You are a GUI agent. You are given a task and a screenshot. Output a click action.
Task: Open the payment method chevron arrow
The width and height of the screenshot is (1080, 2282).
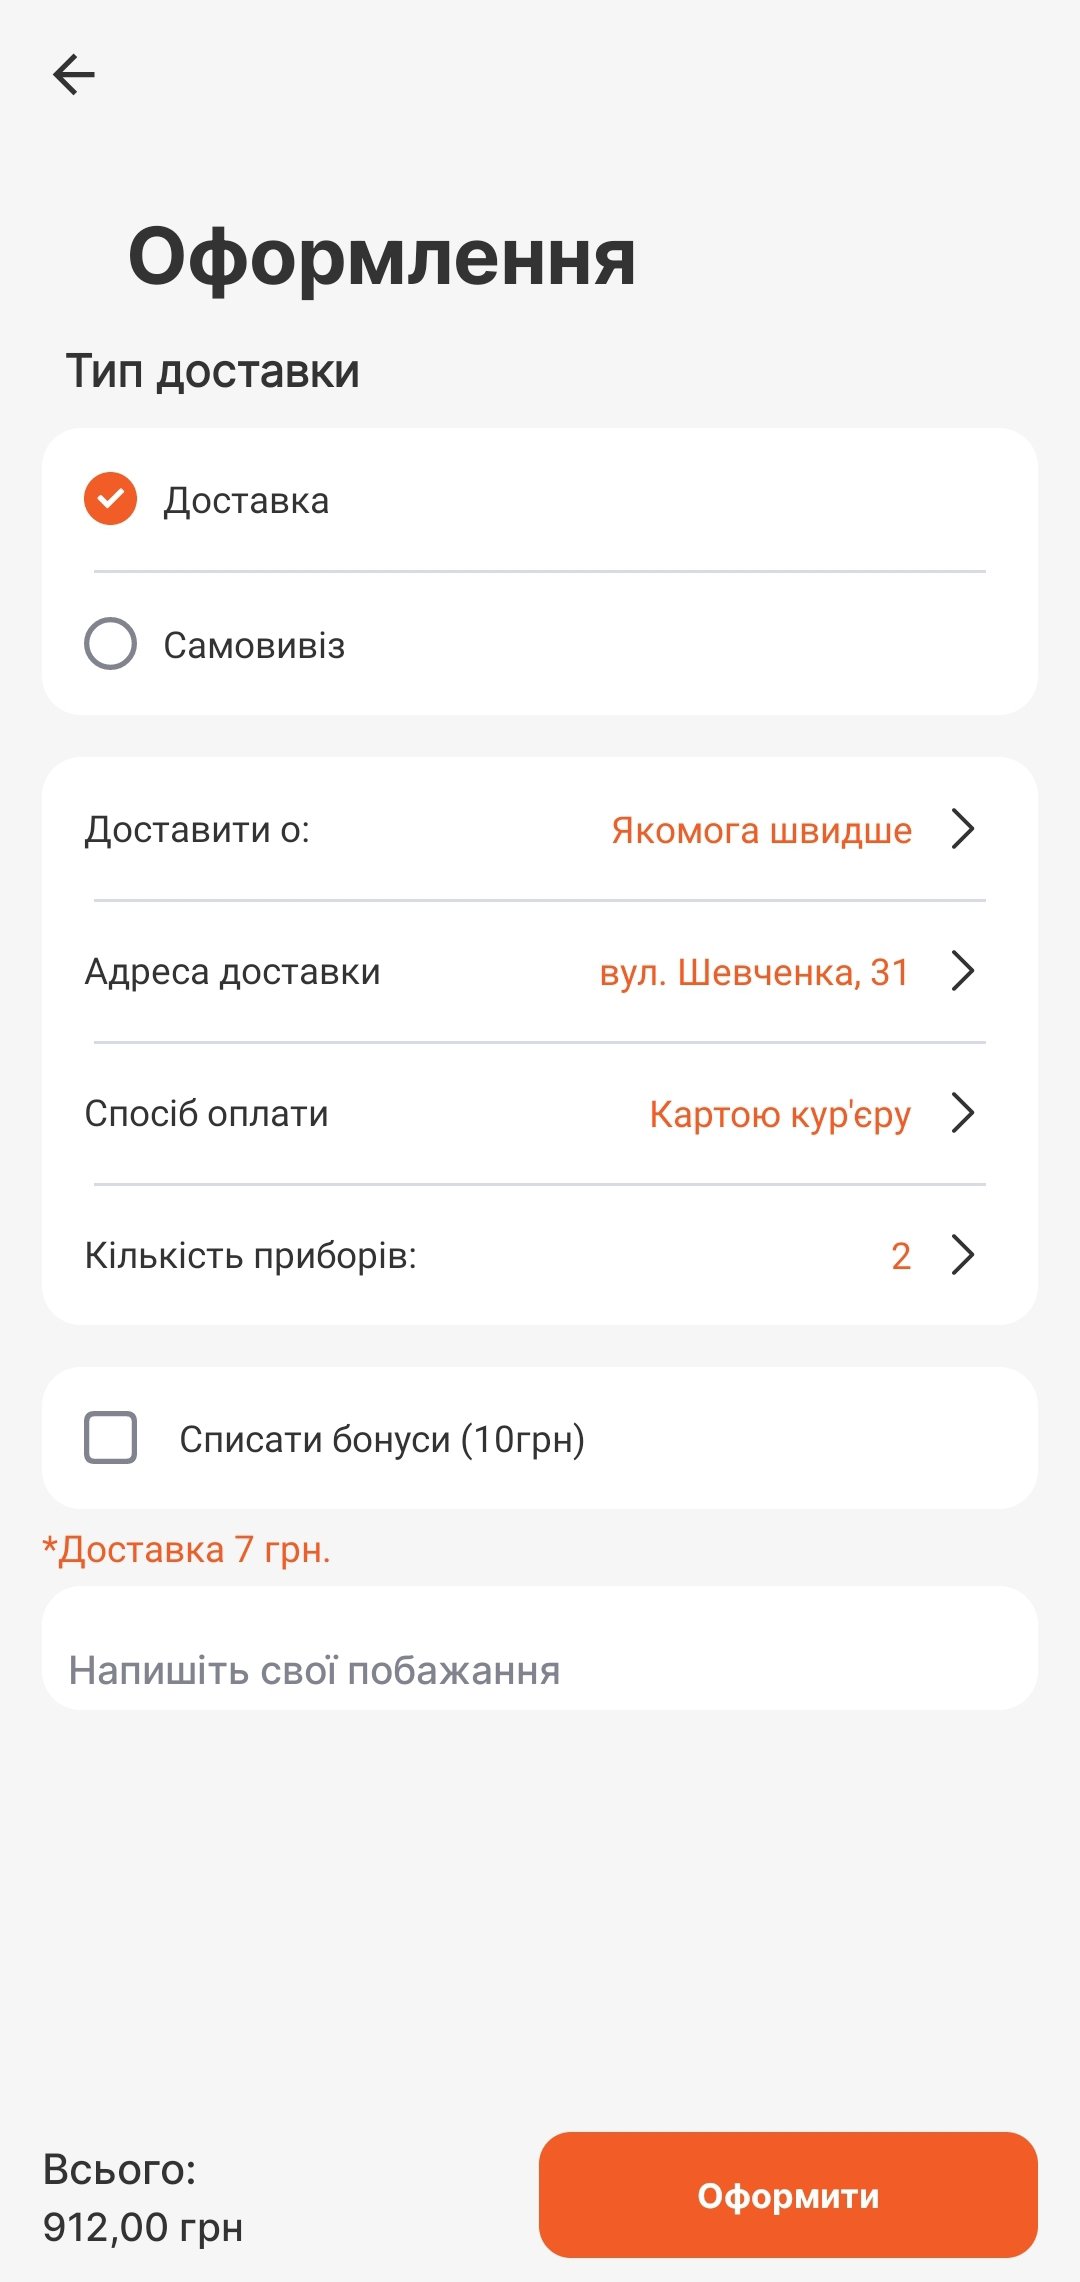point(962,1113)
